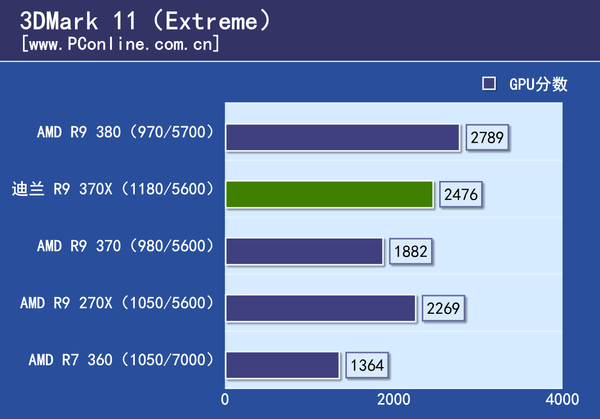This screenshot has width=600, height=419.
Task: Click the AMD R9 270X score bar
Action: (x=321, y=308)
